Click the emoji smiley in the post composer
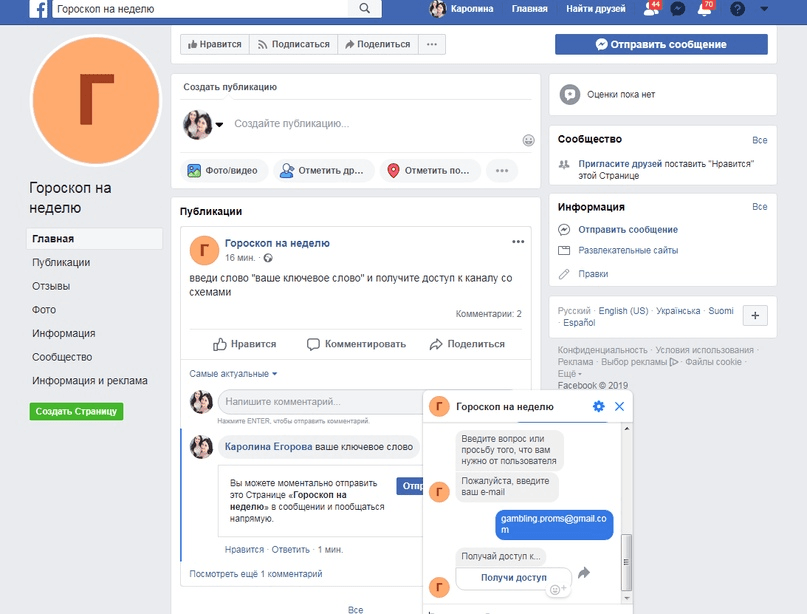Viewport: 807px width, 614px height. coord(528,141)
